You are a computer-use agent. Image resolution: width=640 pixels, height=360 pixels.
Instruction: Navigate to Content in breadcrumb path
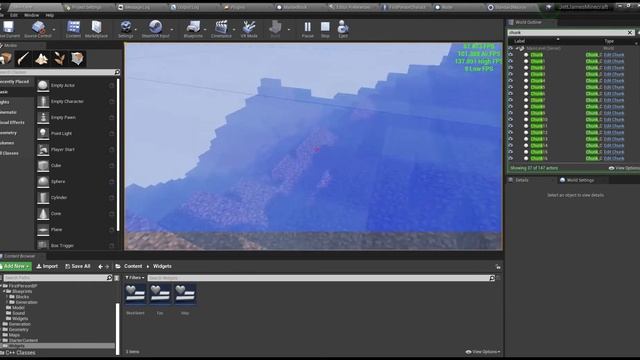[x=133, y=266]
